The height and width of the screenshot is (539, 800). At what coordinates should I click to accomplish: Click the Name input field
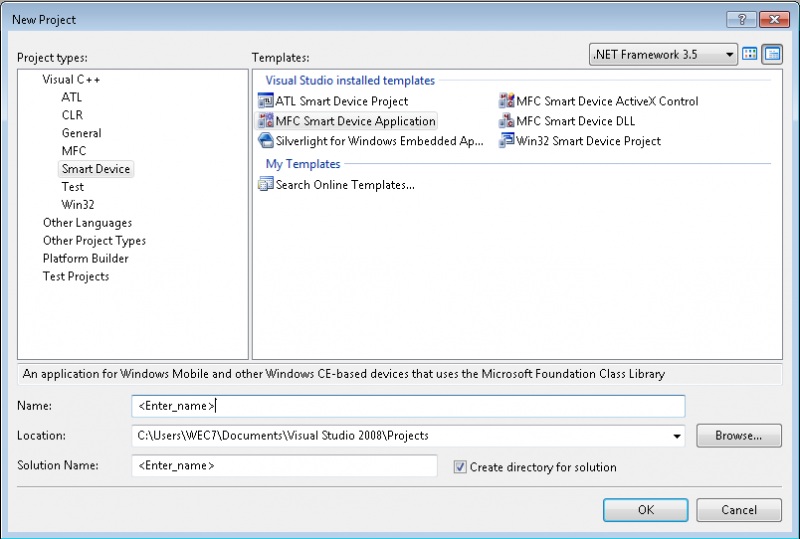coord(408,406)
